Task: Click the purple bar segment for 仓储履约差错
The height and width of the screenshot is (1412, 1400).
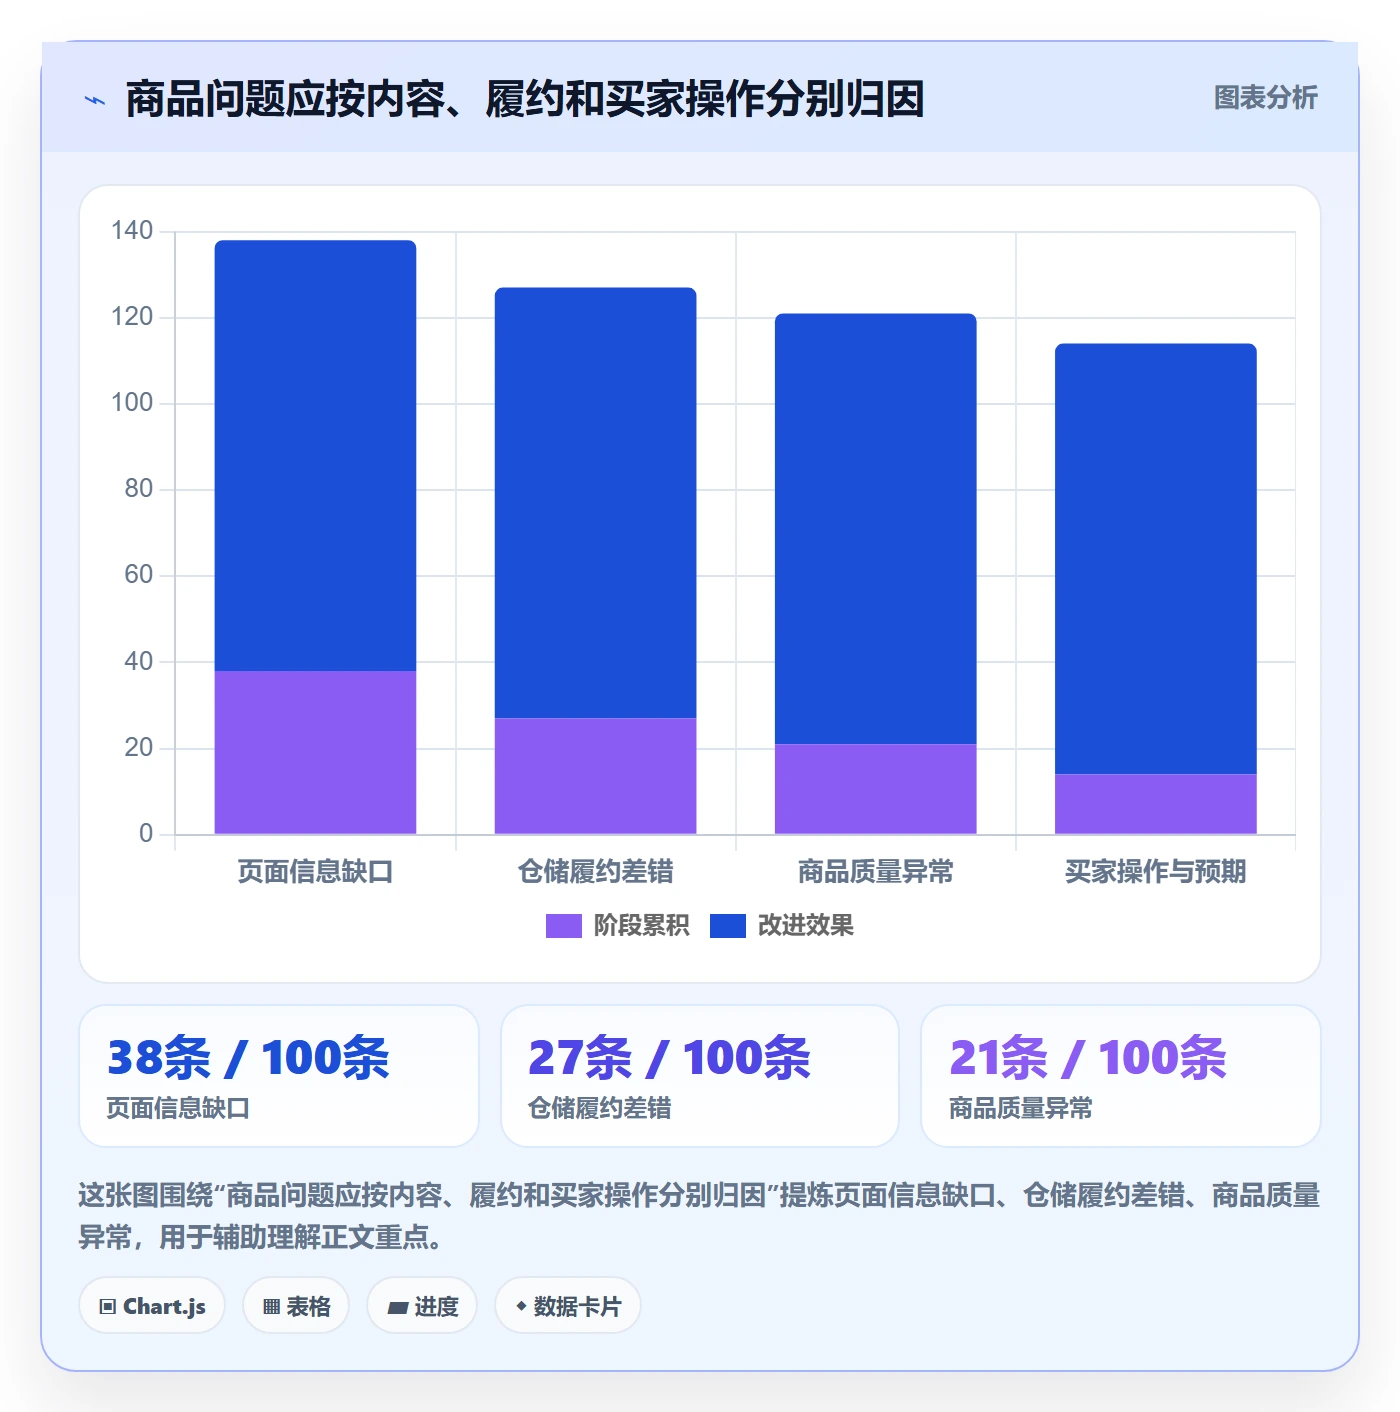Action: (595, 776)
